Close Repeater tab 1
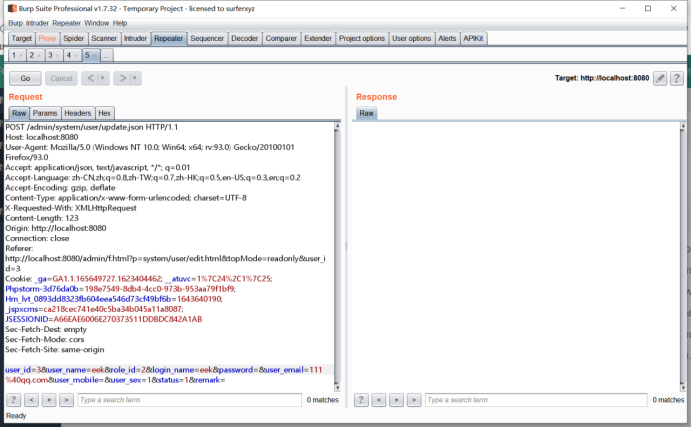Screen dimensions: 692x428 tap(21, 56)
